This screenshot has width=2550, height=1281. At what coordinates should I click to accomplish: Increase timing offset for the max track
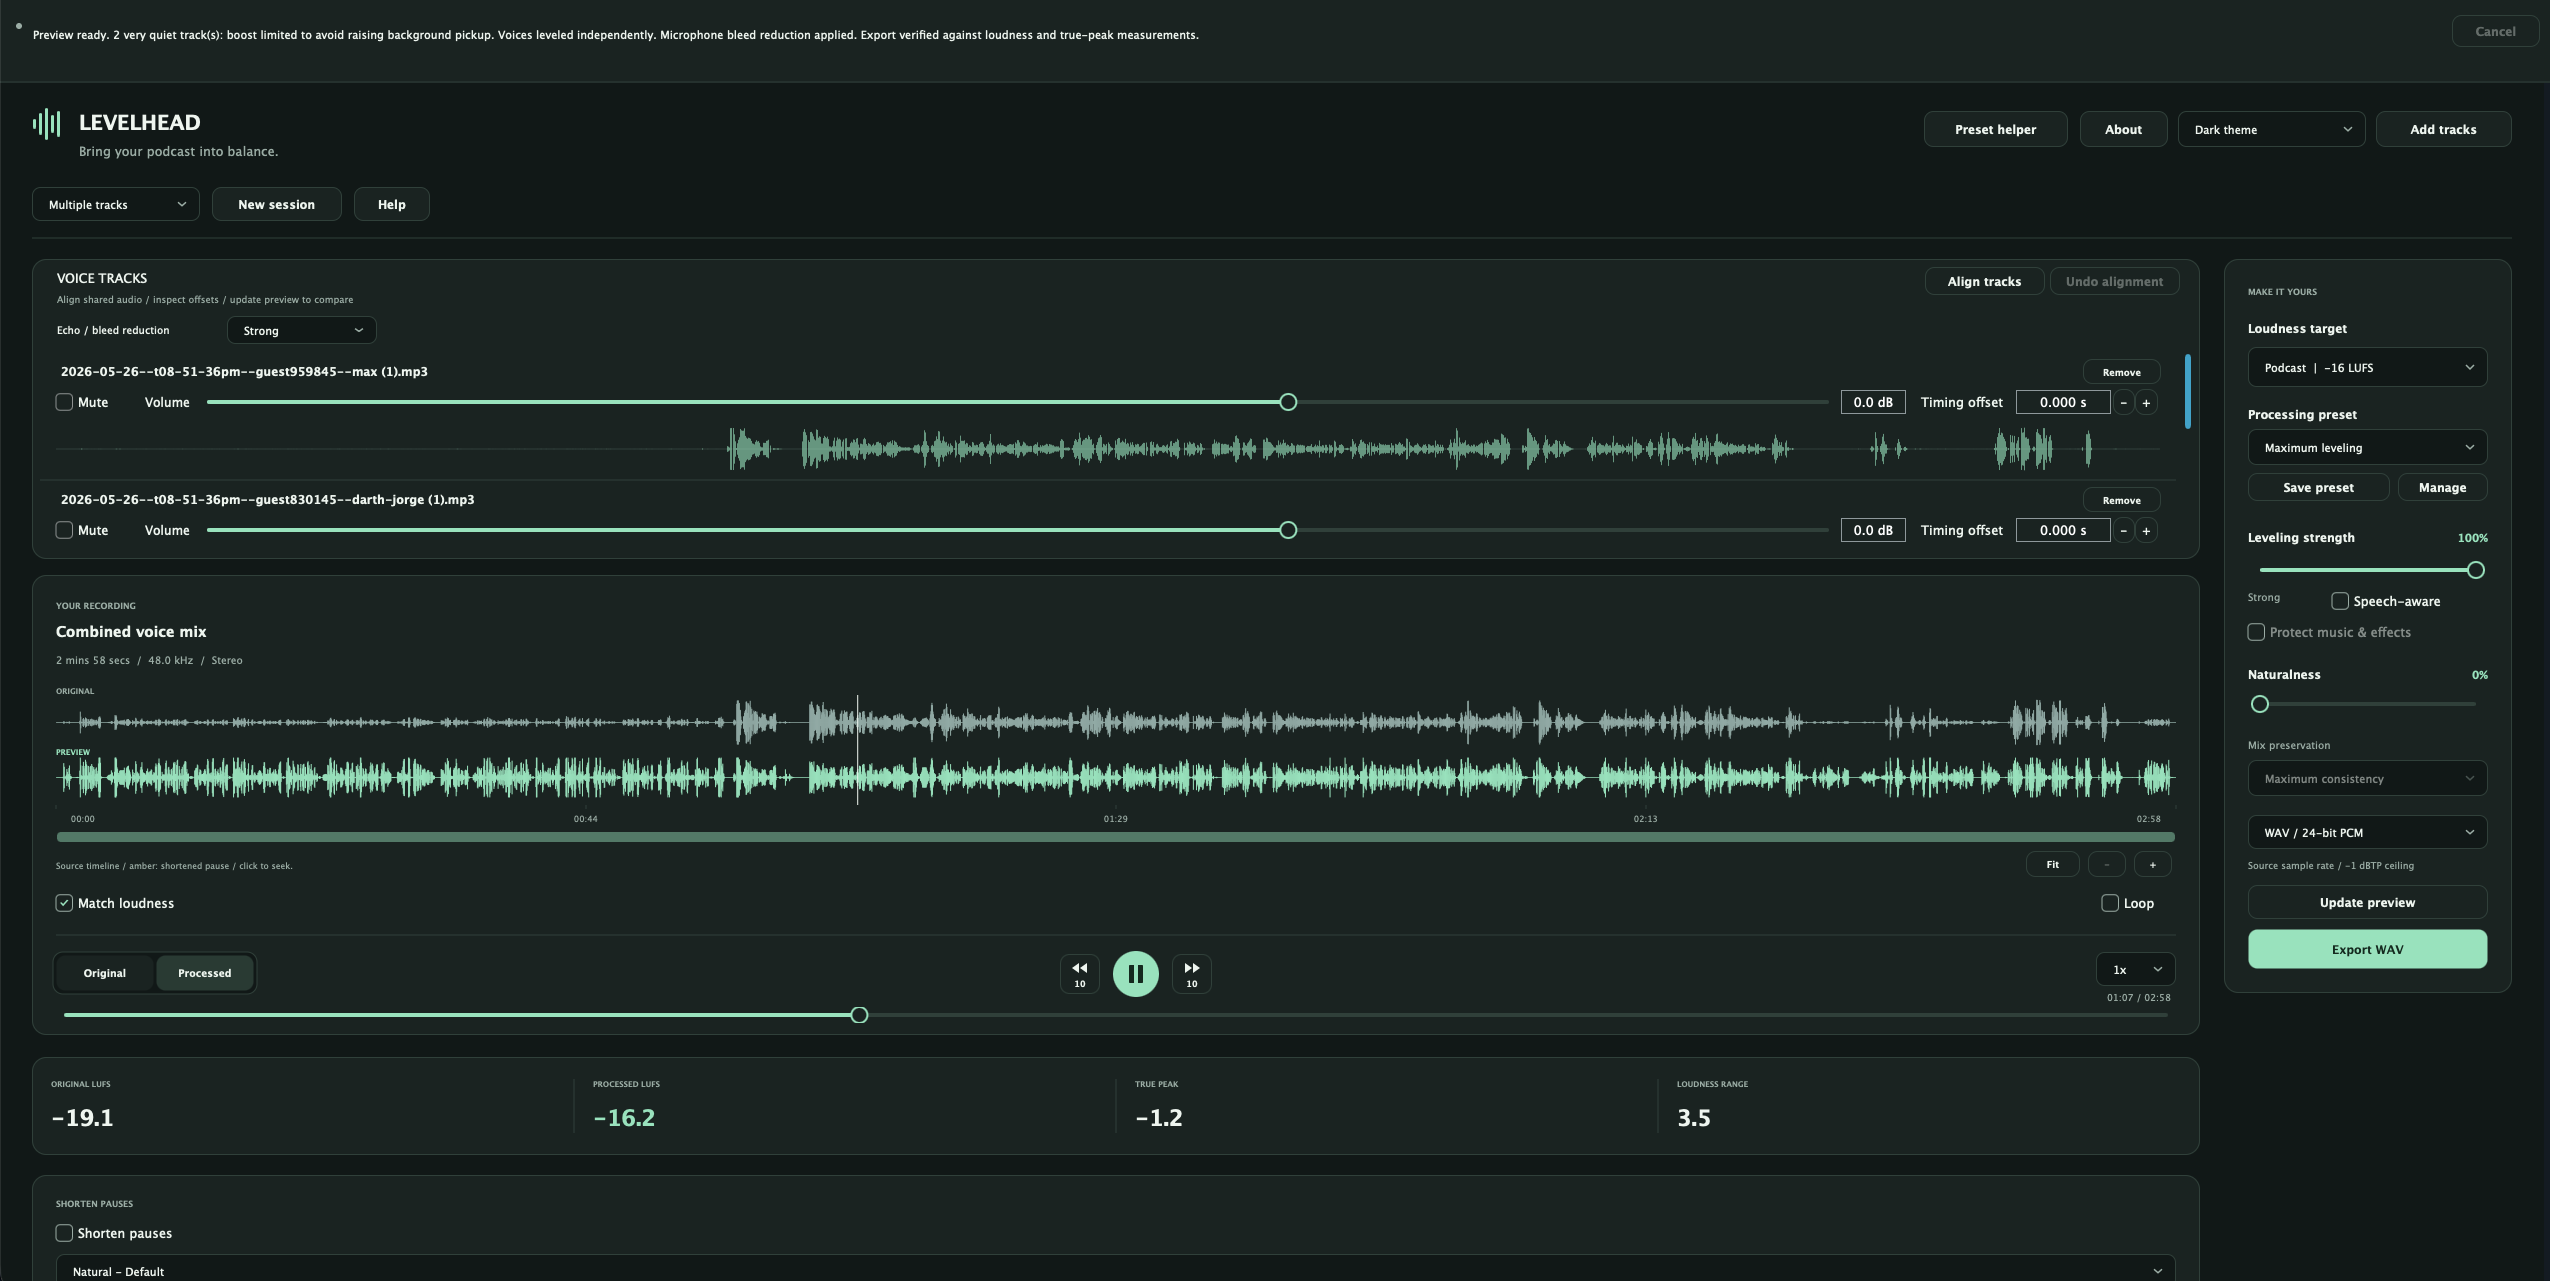pos(2146,403)
